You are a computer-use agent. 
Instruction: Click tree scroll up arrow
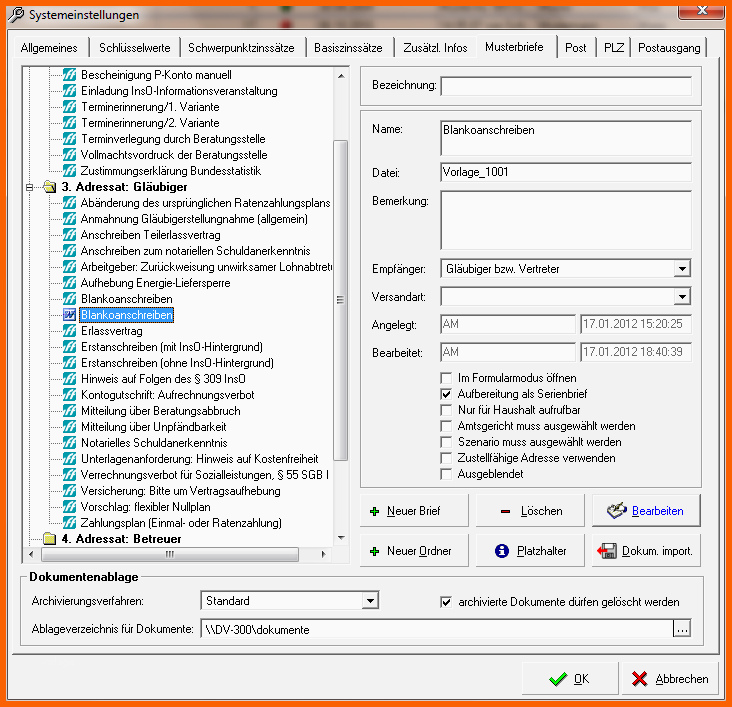pos(341,75)
